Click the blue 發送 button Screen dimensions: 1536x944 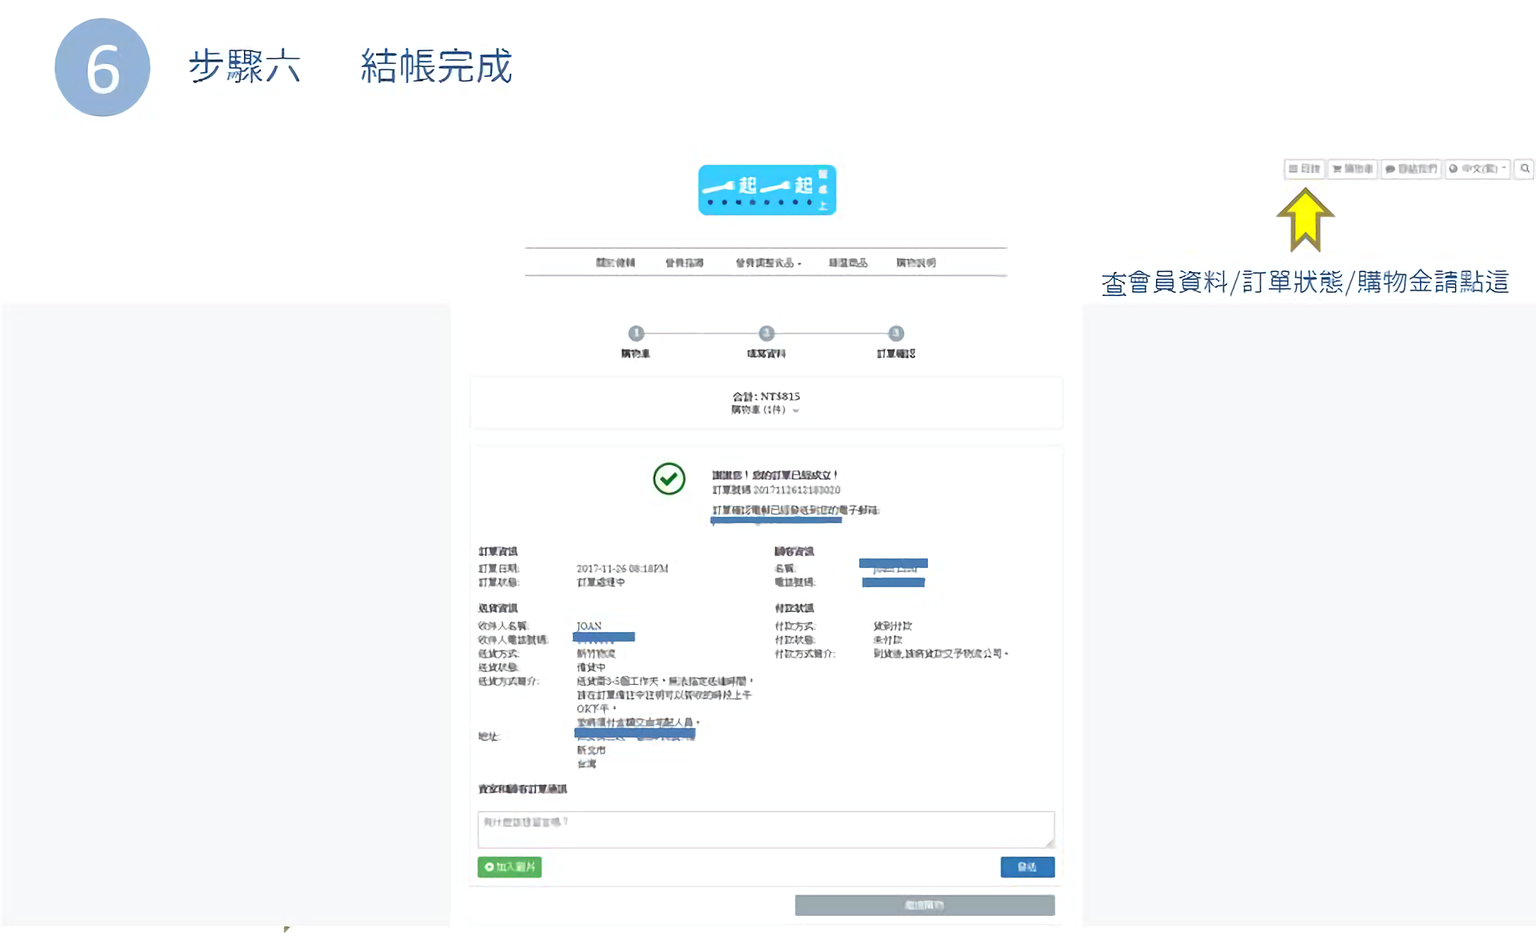point(1027,867)
